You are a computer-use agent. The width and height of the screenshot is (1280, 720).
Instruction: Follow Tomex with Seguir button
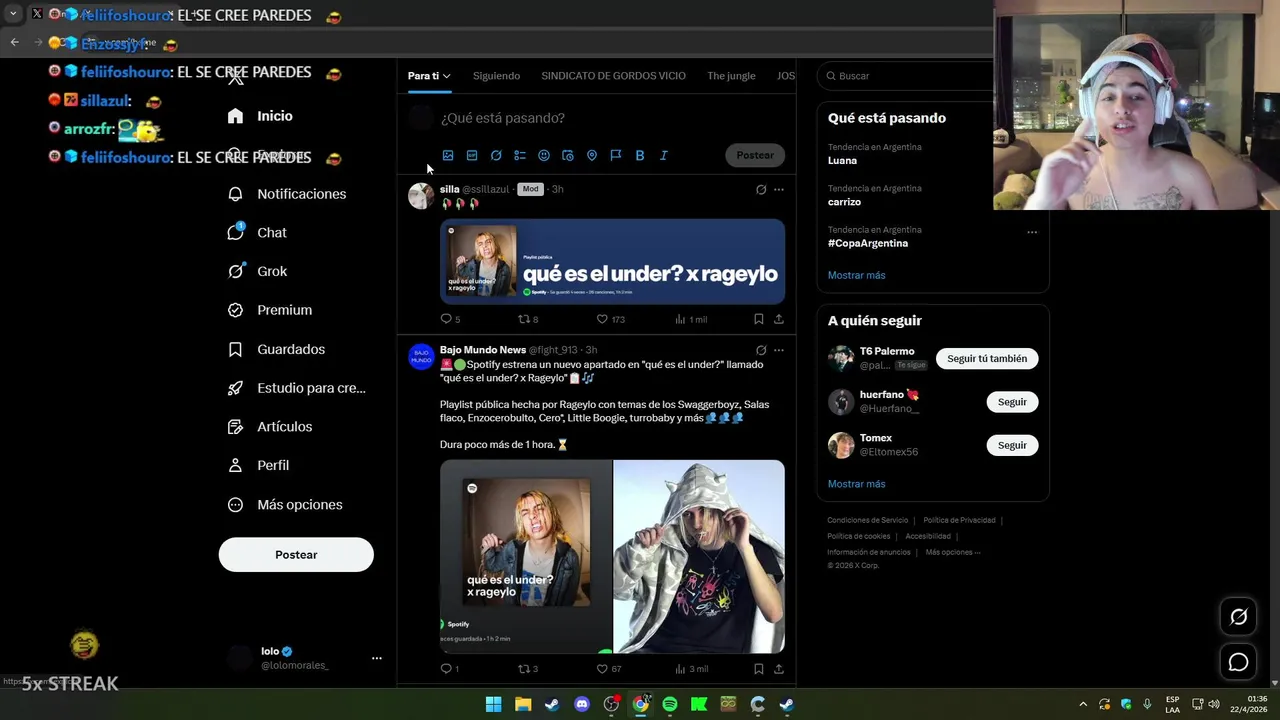[1012, 445]
